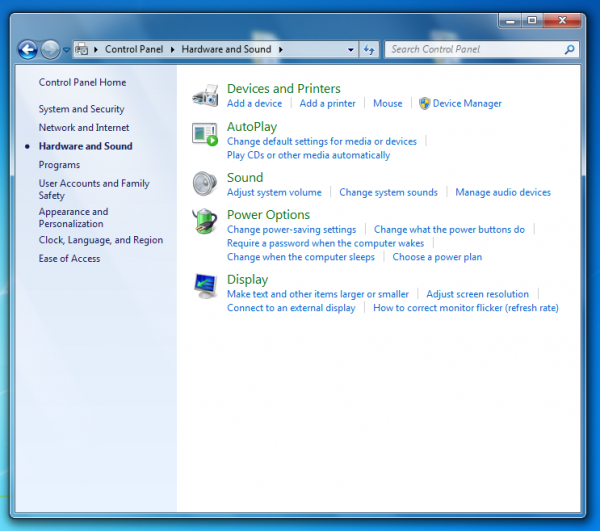The height and width of the screenshot is (531, 600).
Task: Click the Devices and Printers icon
Action: tap(205, 96)
